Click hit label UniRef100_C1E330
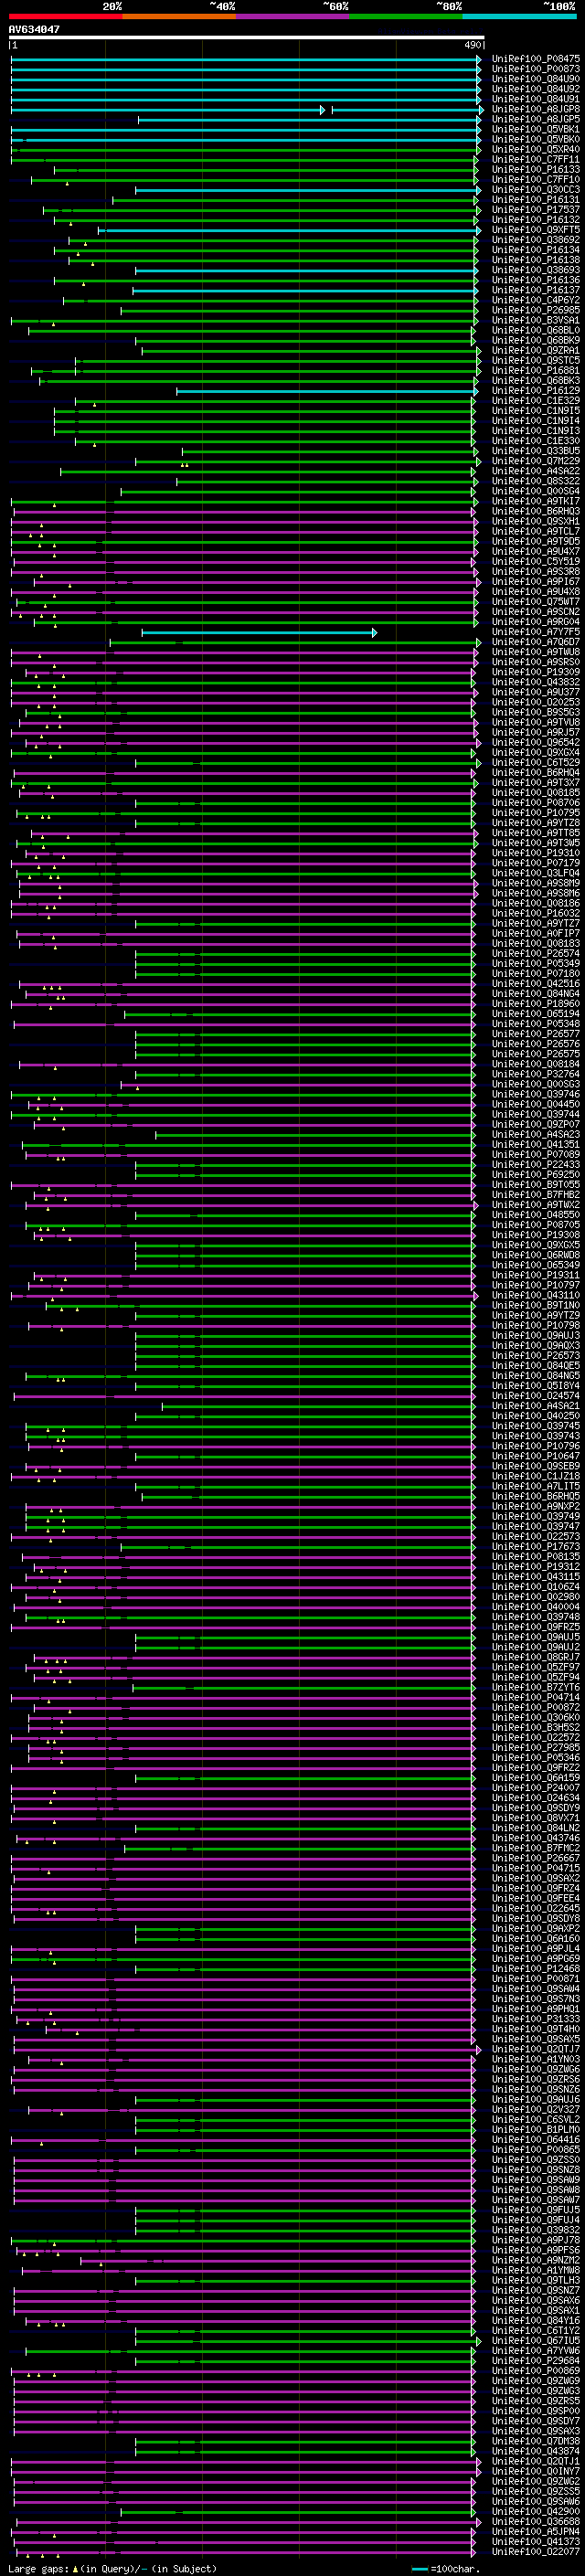This screenshot has width=585, height=2576. point(536,441)
